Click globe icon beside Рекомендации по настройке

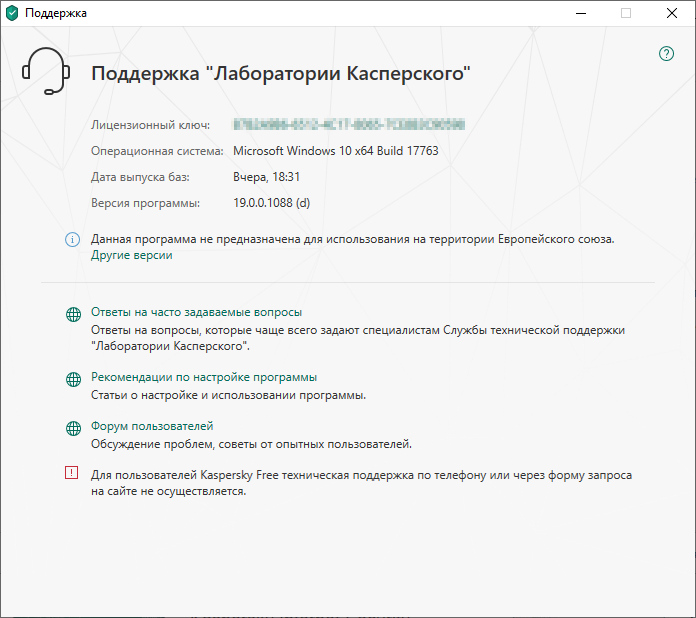pos(73,379)
